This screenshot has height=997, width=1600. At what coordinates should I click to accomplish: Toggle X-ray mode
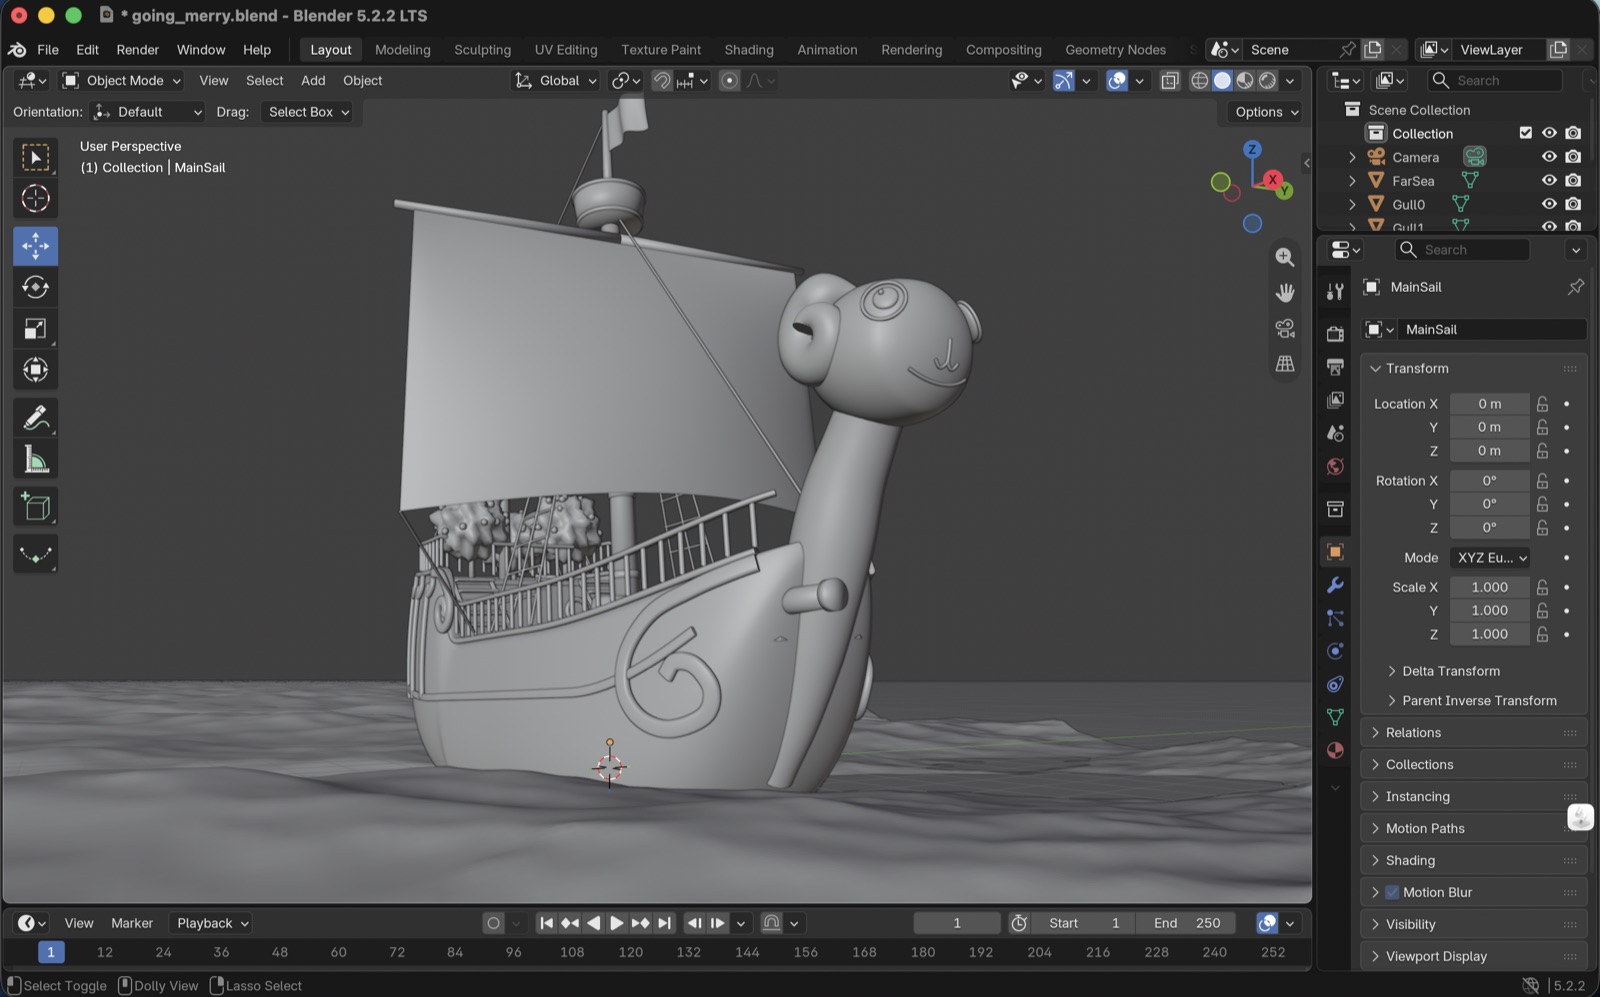pyautogui.click(x=1169, y=81)
